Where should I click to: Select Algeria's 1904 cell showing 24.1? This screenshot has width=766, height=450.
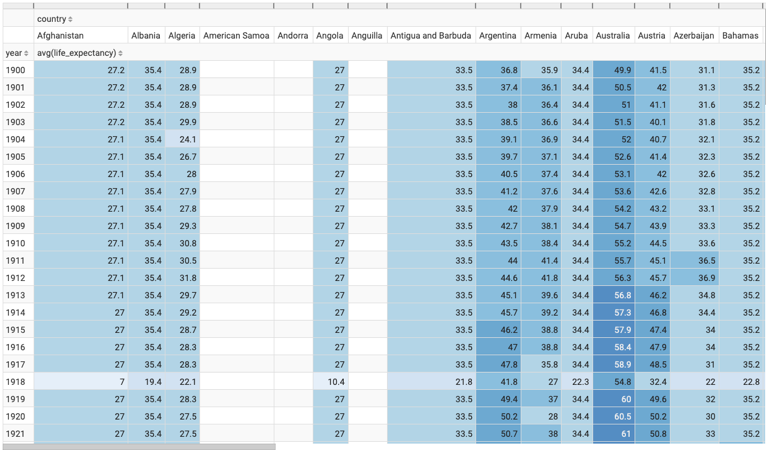[x=182, y=140]
